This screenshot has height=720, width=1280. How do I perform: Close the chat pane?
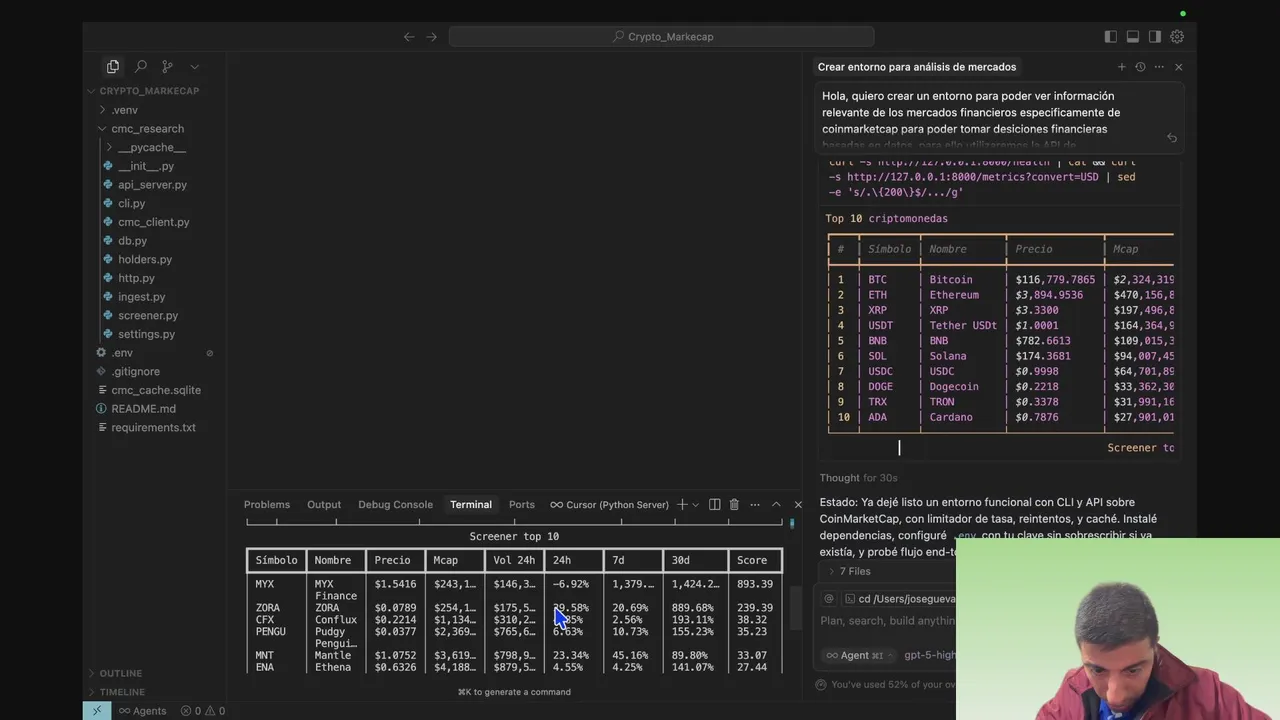tap(1178, 67)
